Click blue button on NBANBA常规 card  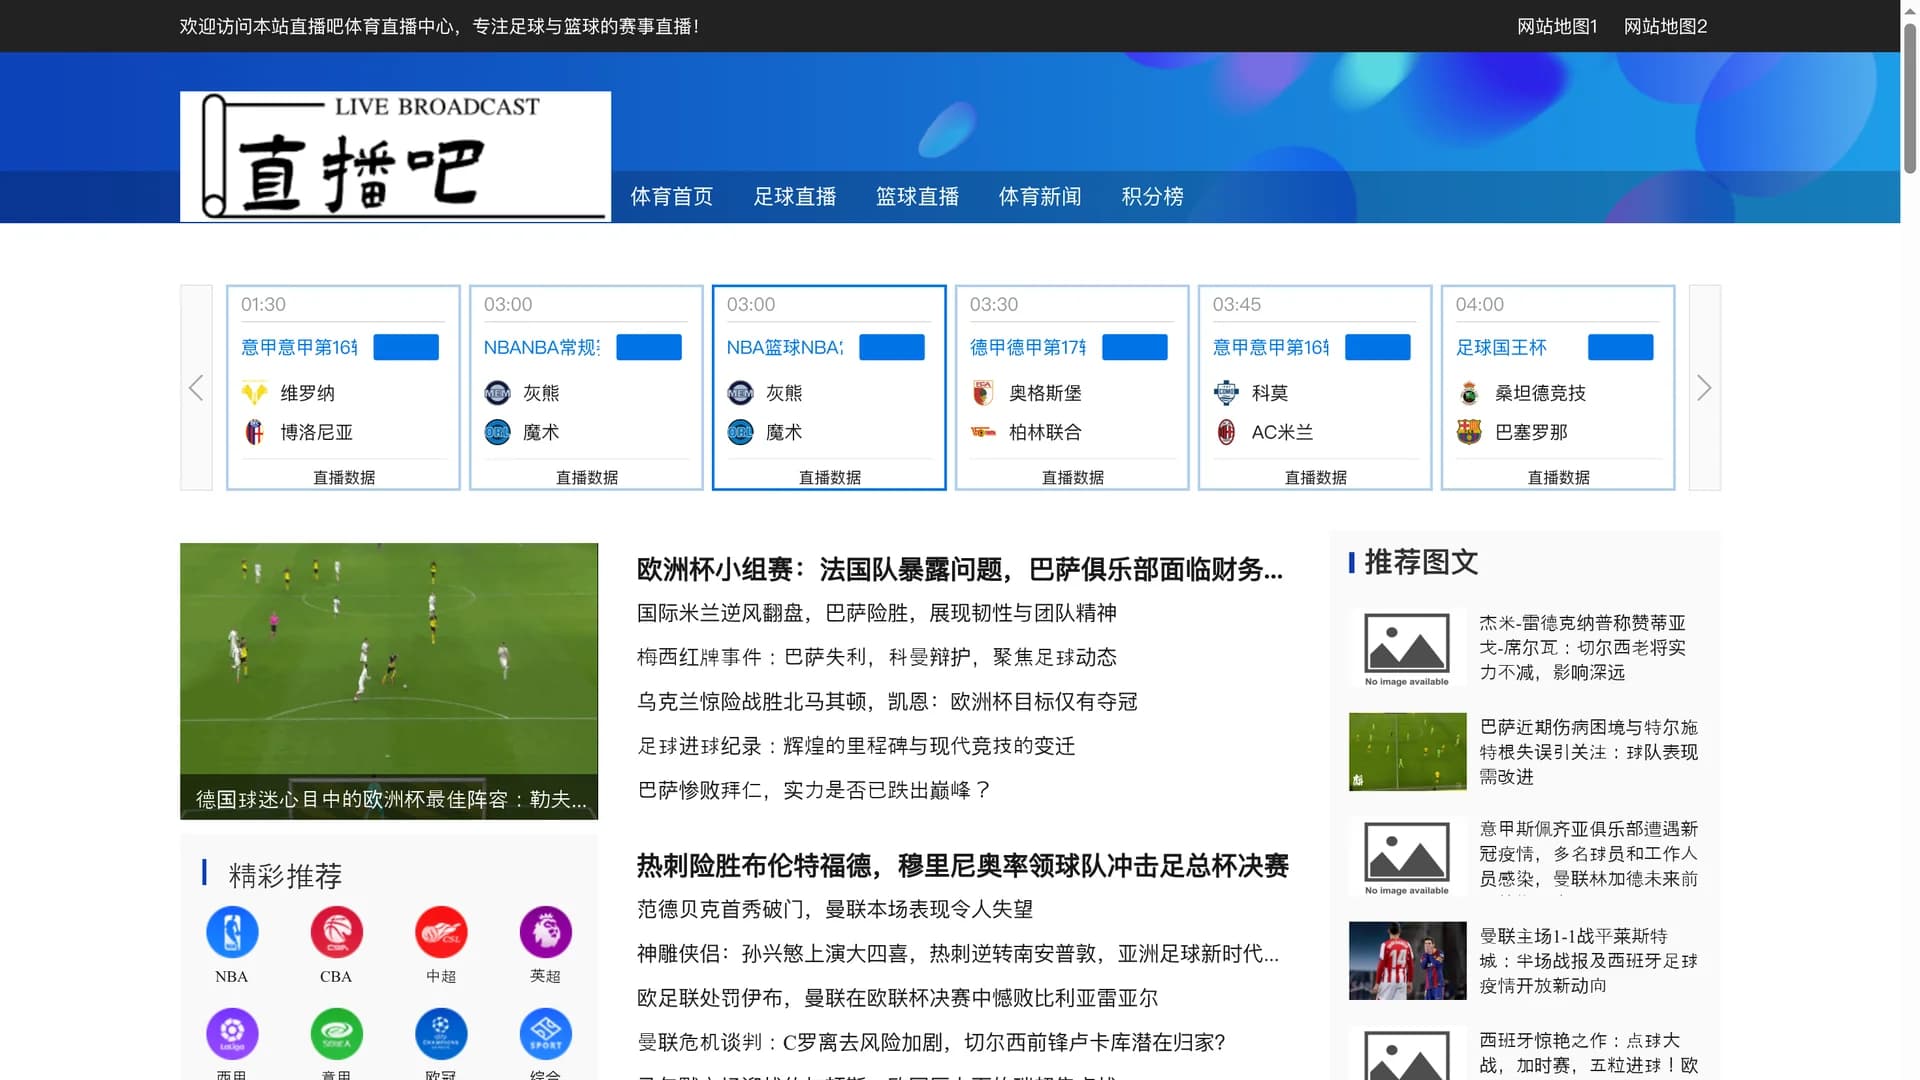click(649, 347)
